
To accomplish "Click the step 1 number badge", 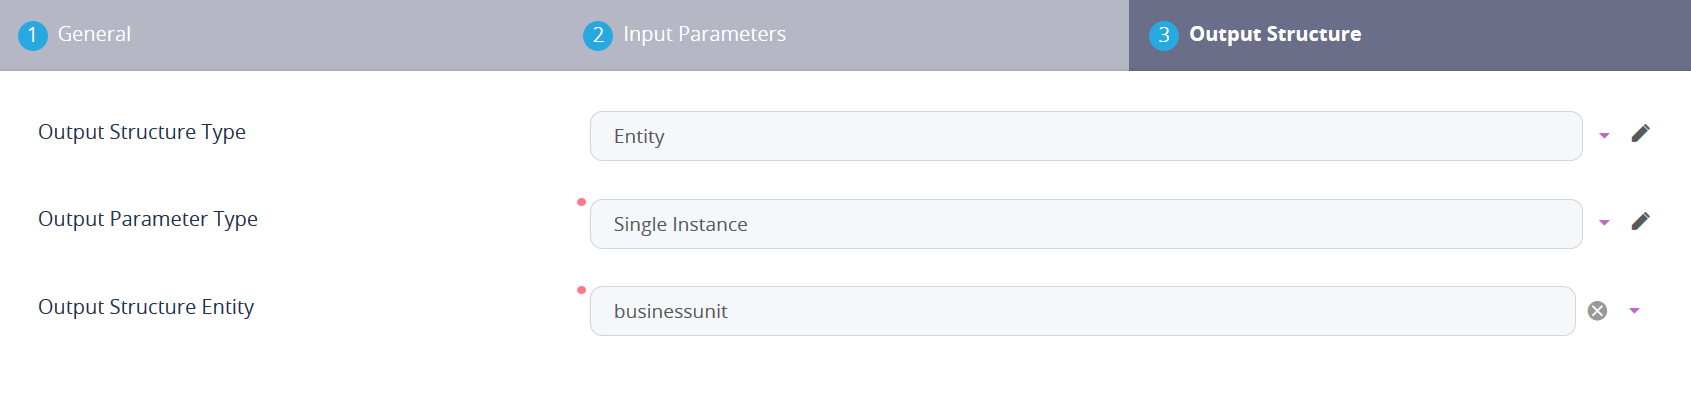I will 33,35.
